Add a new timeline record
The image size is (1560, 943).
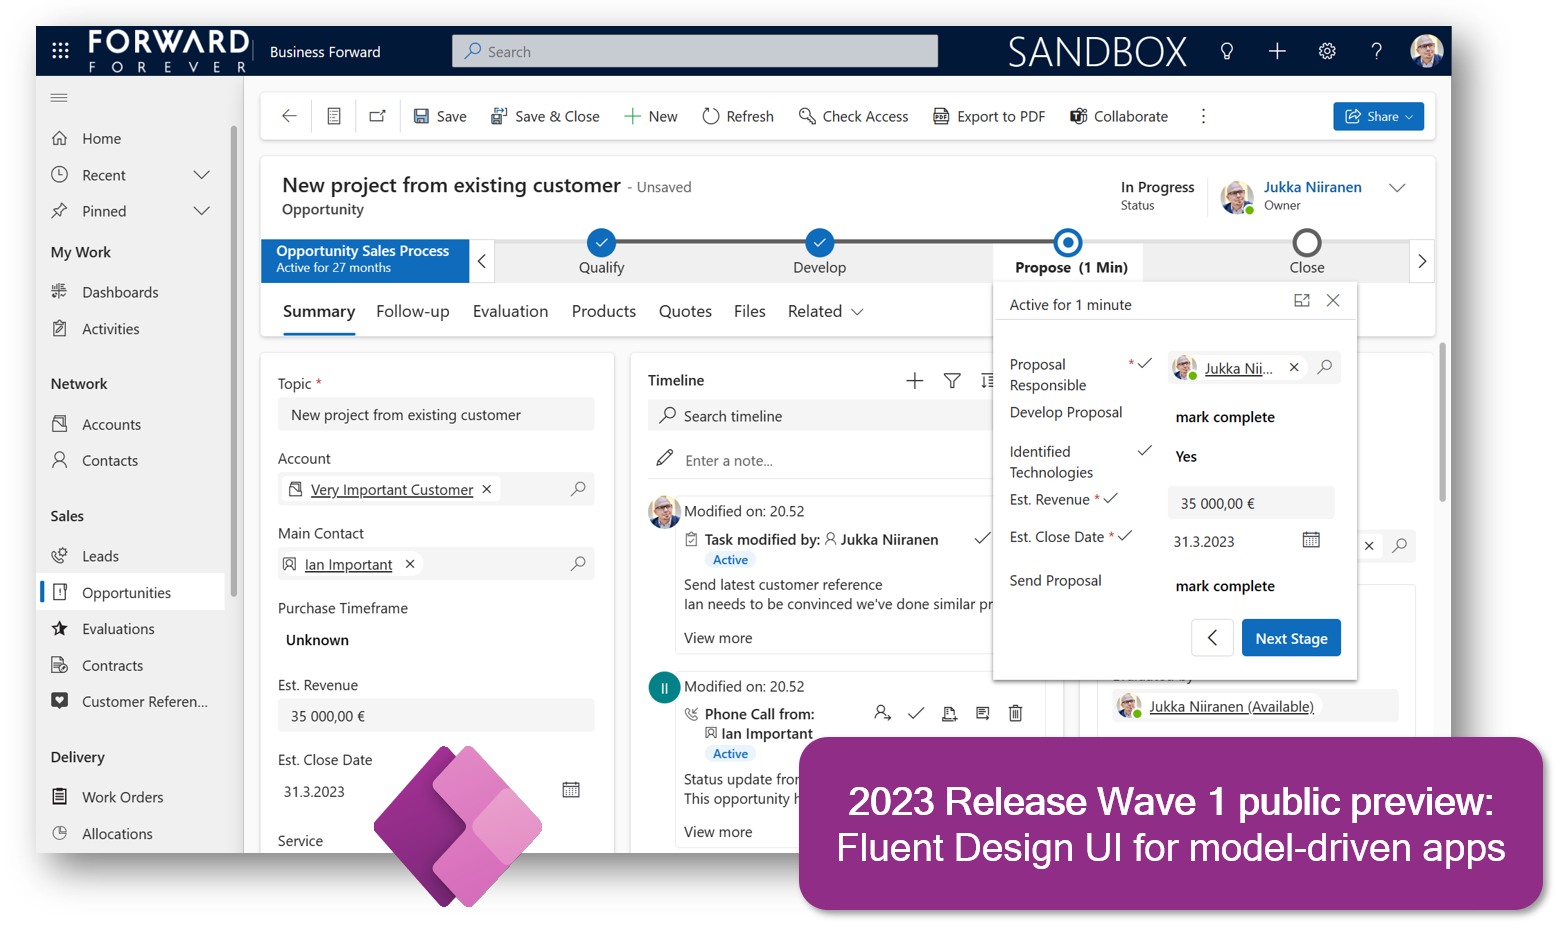[x=914, y=380]
